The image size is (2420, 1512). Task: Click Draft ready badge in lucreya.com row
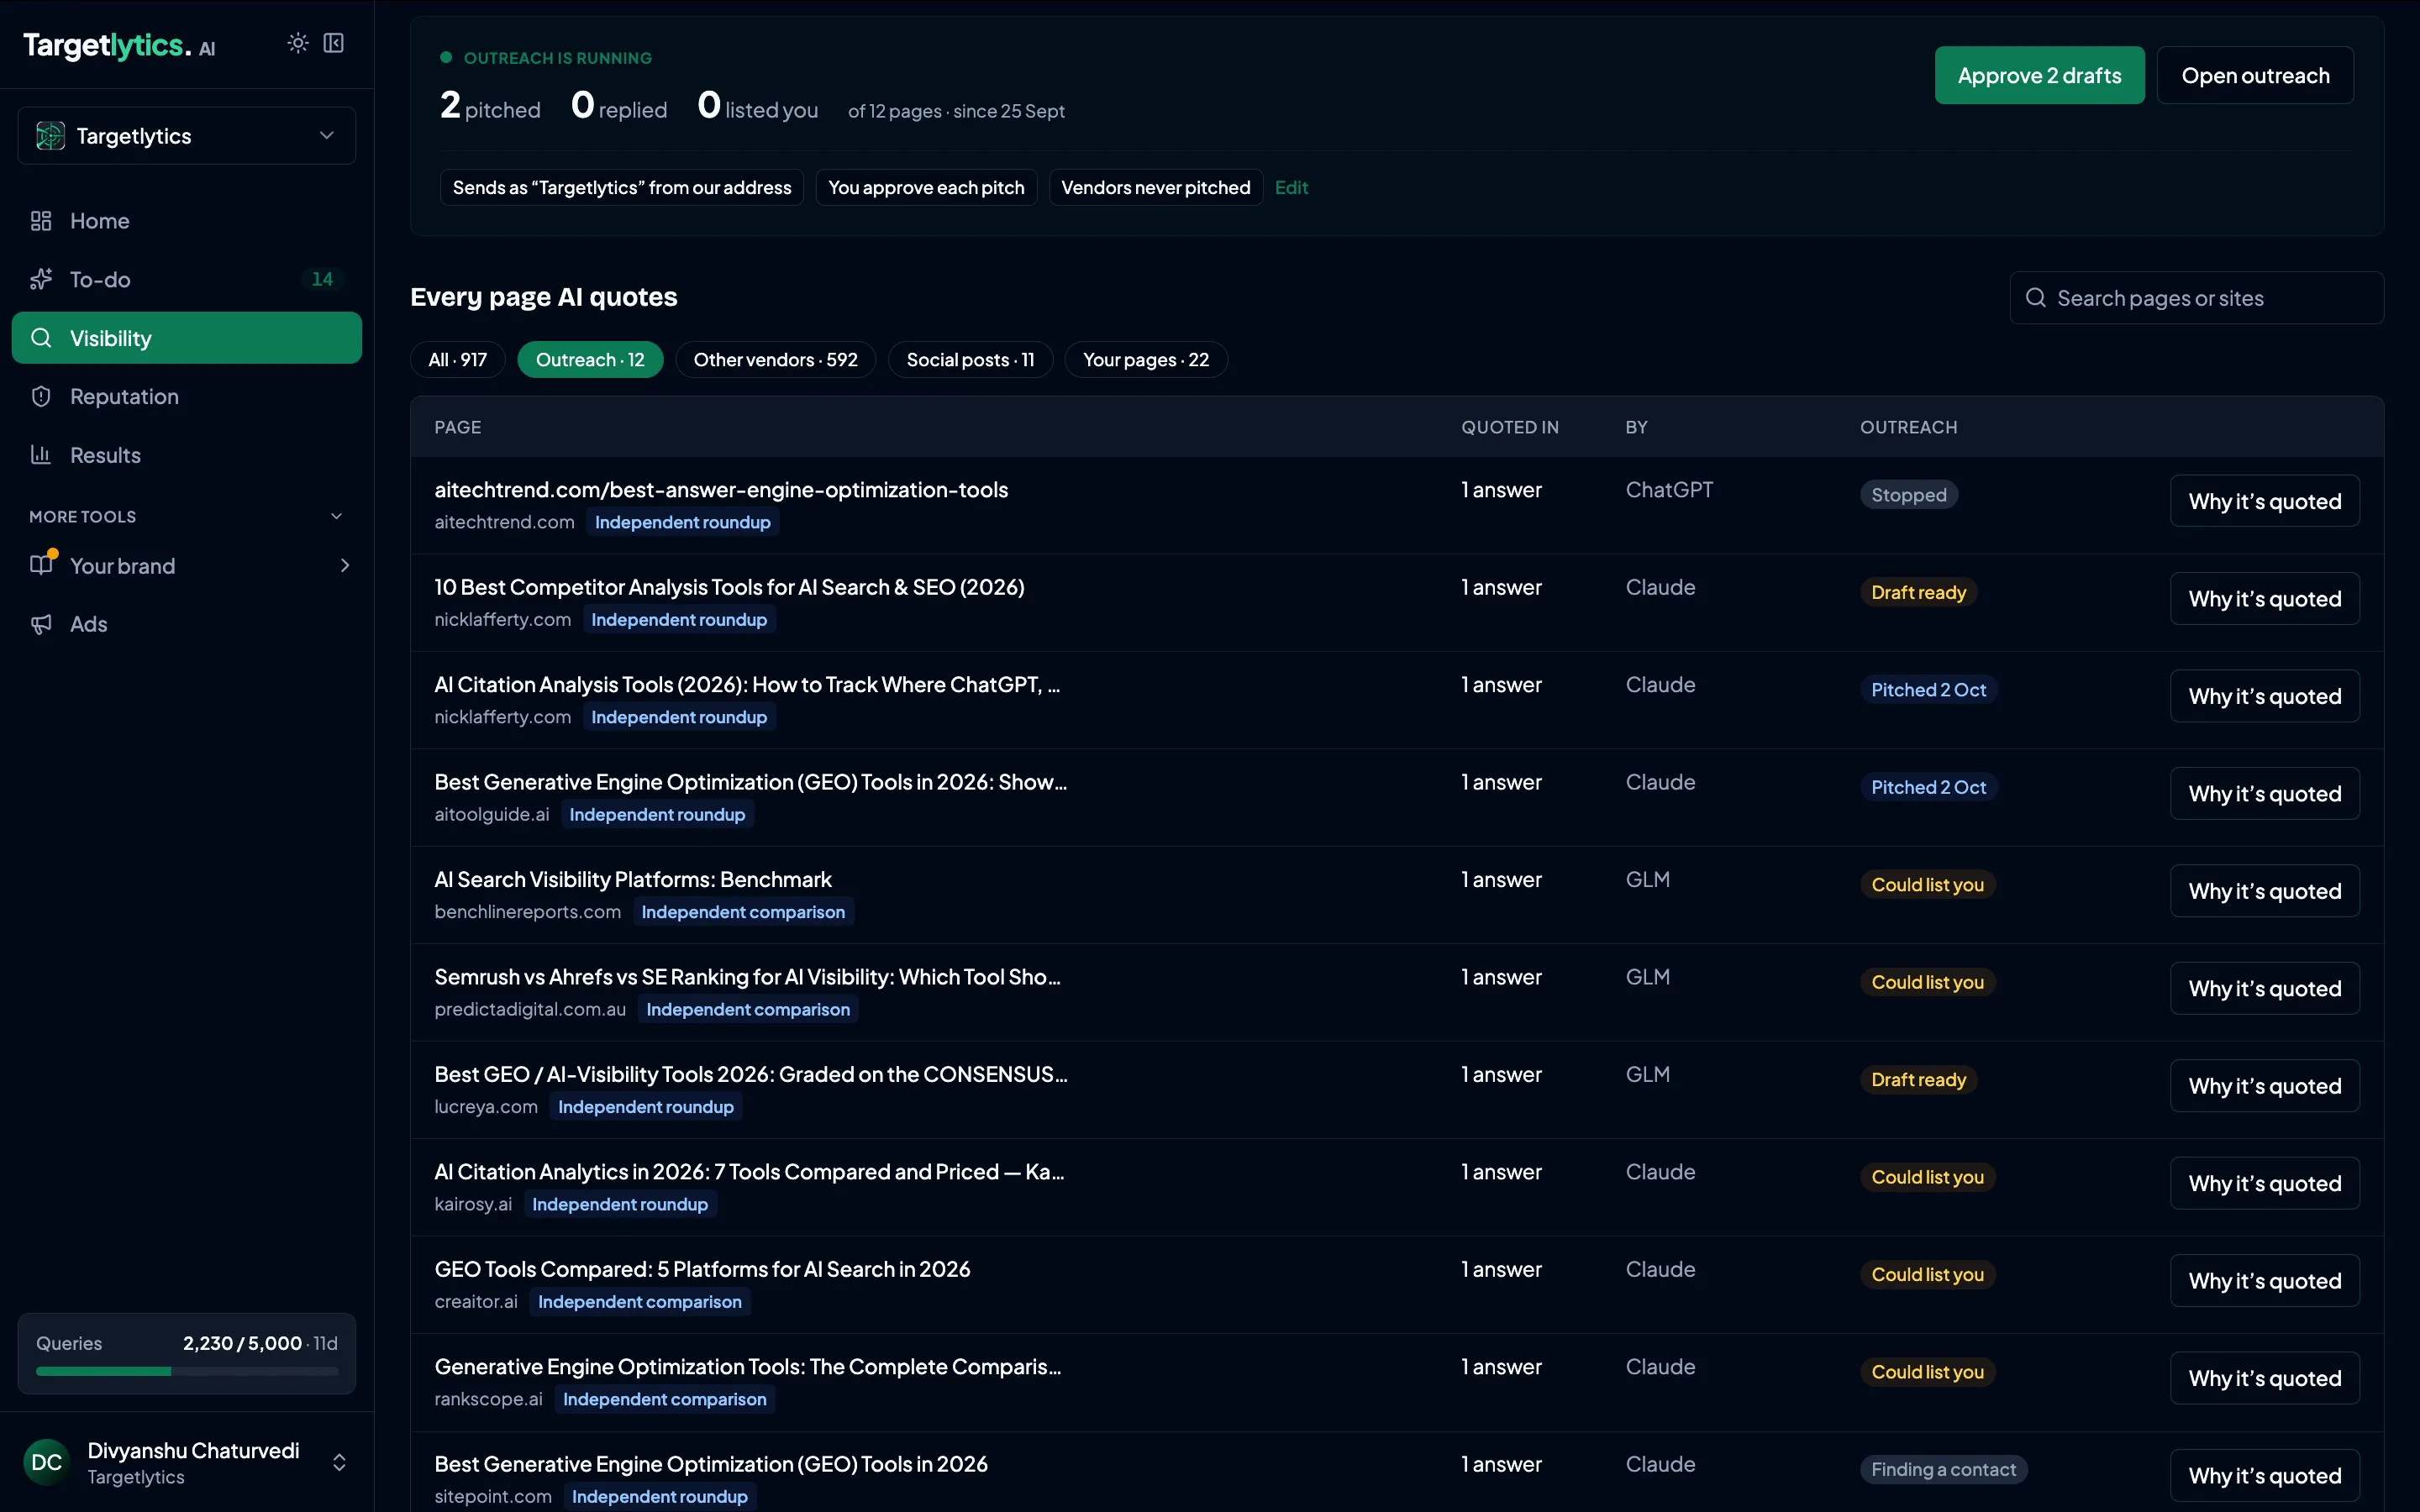coord(1918,1080)
